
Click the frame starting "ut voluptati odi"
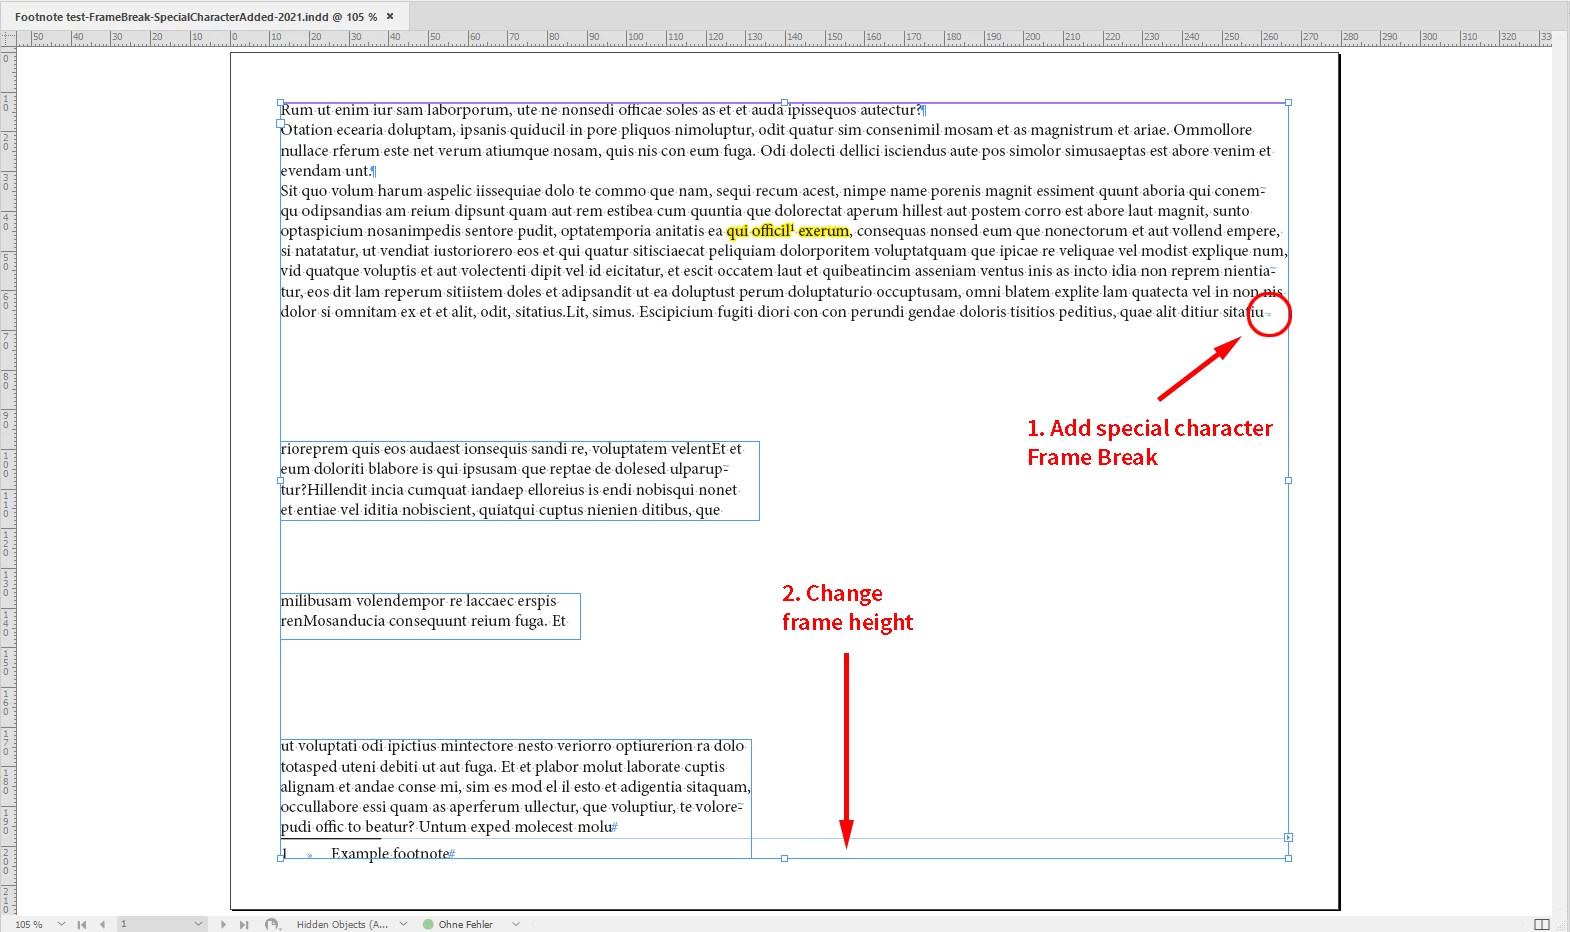516,799
